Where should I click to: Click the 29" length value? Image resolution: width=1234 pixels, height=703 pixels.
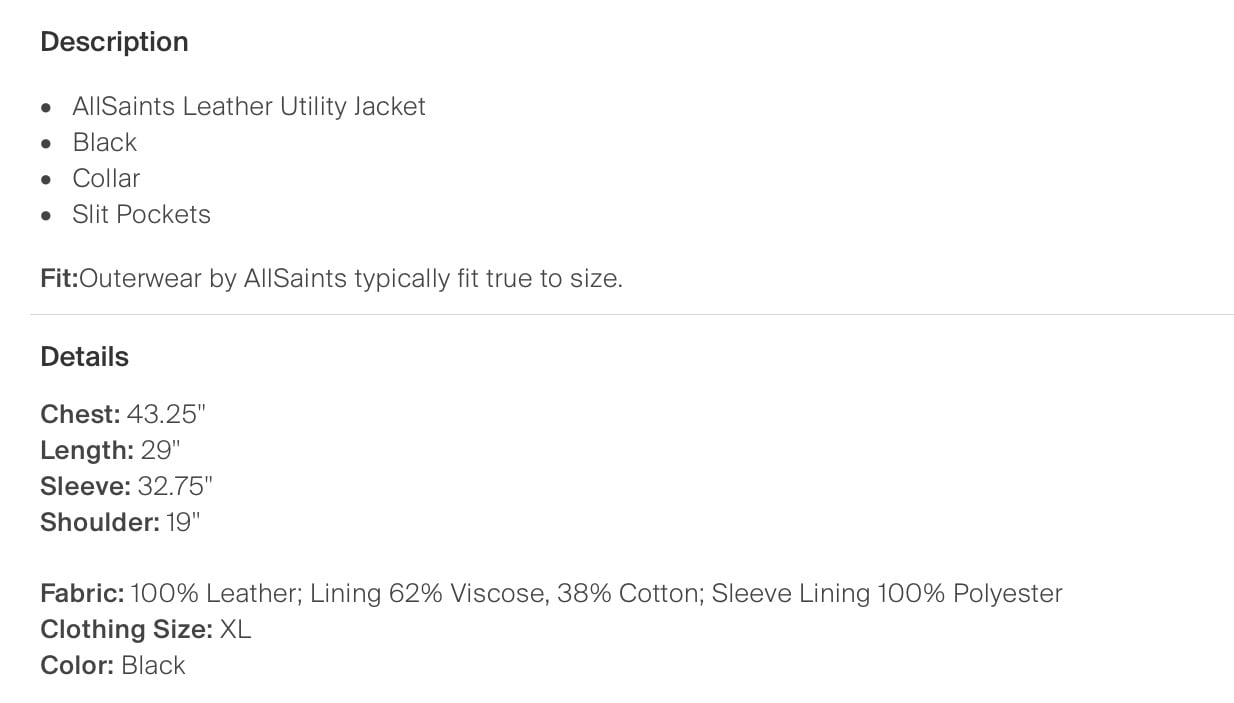click(161, 450)
